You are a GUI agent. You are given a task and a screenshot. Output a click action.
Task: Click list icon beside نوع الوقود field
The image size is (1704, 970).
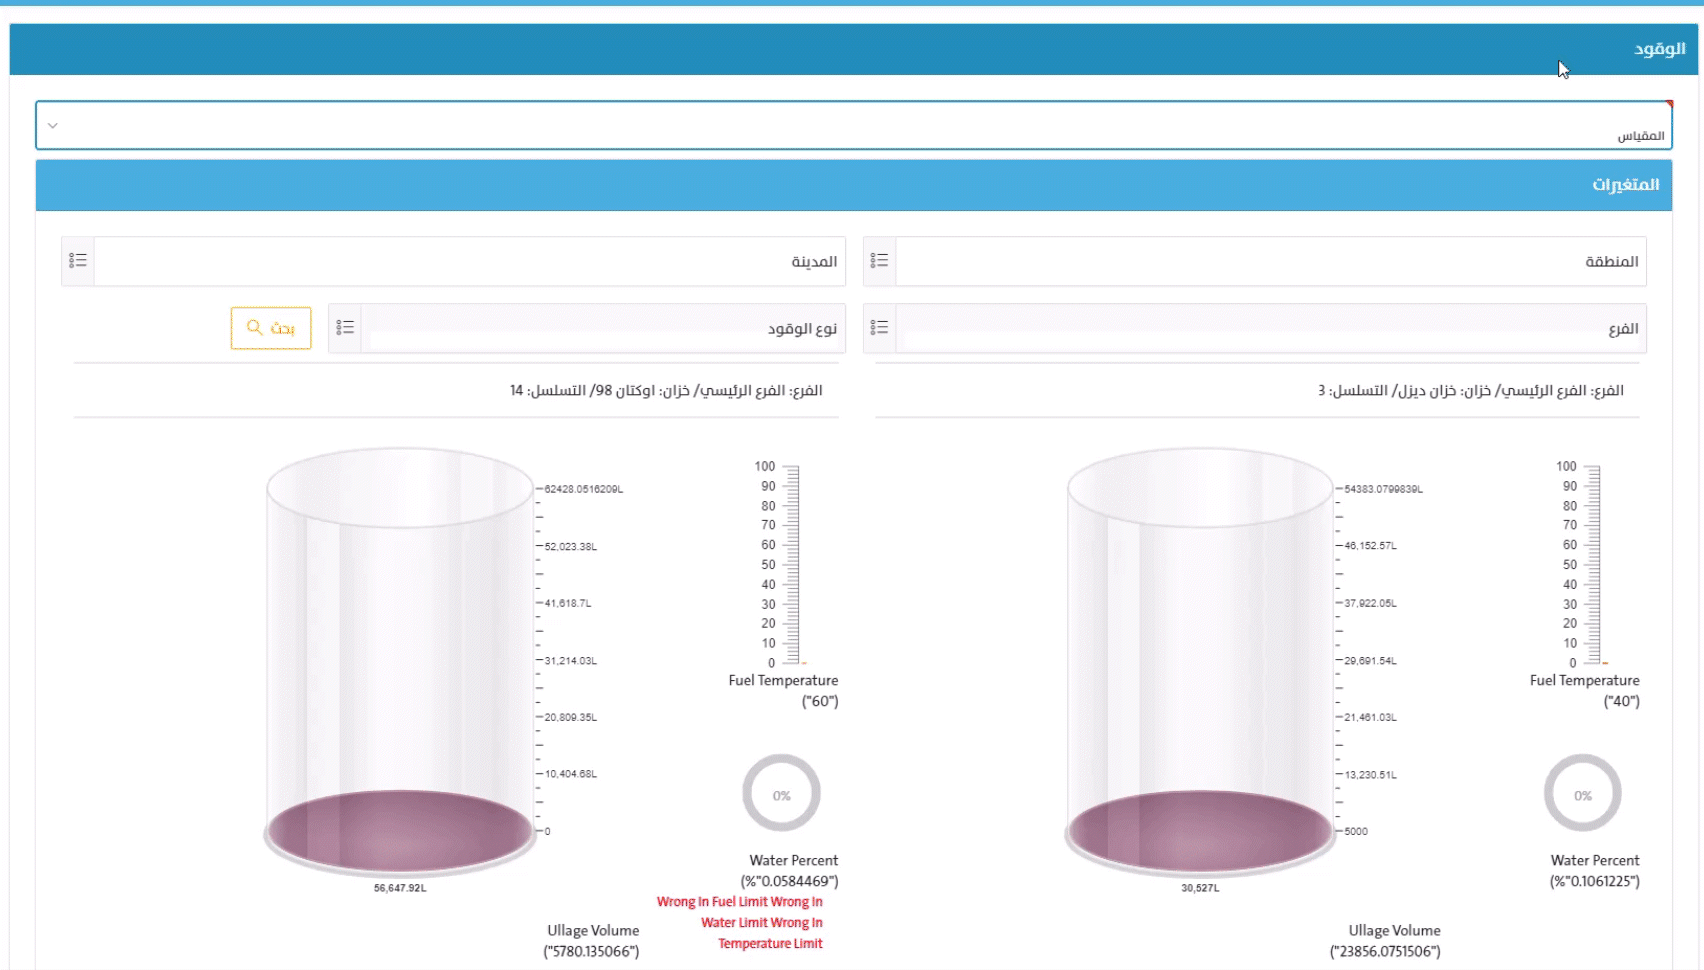(345, 328)
